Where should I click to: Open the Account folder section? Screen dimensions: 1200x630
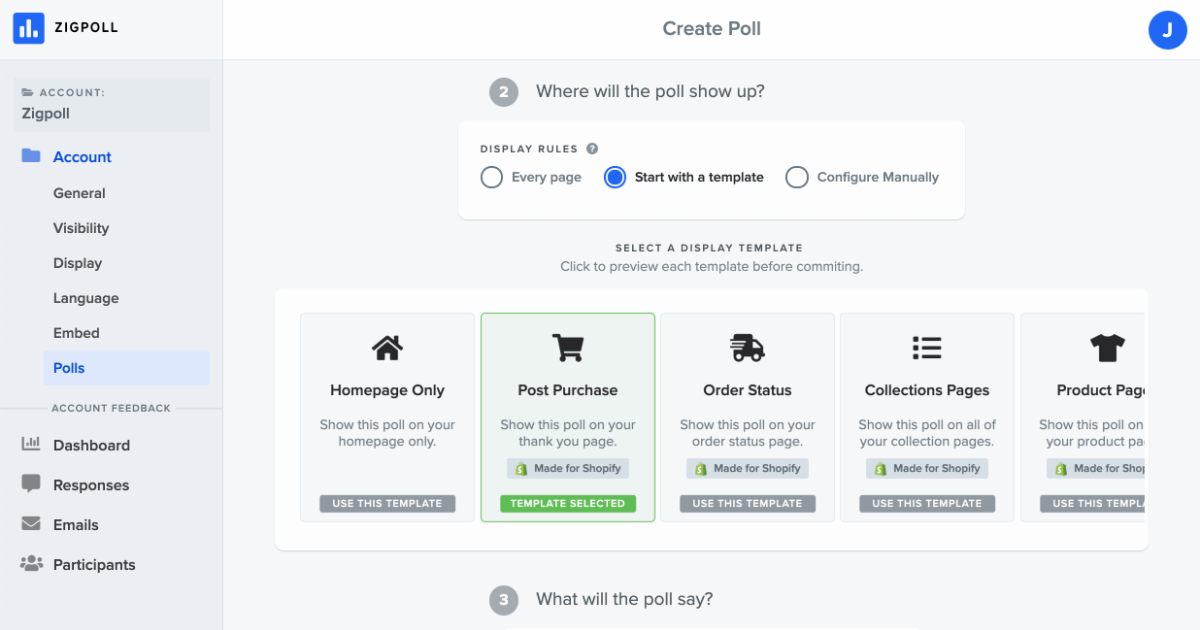82,157
